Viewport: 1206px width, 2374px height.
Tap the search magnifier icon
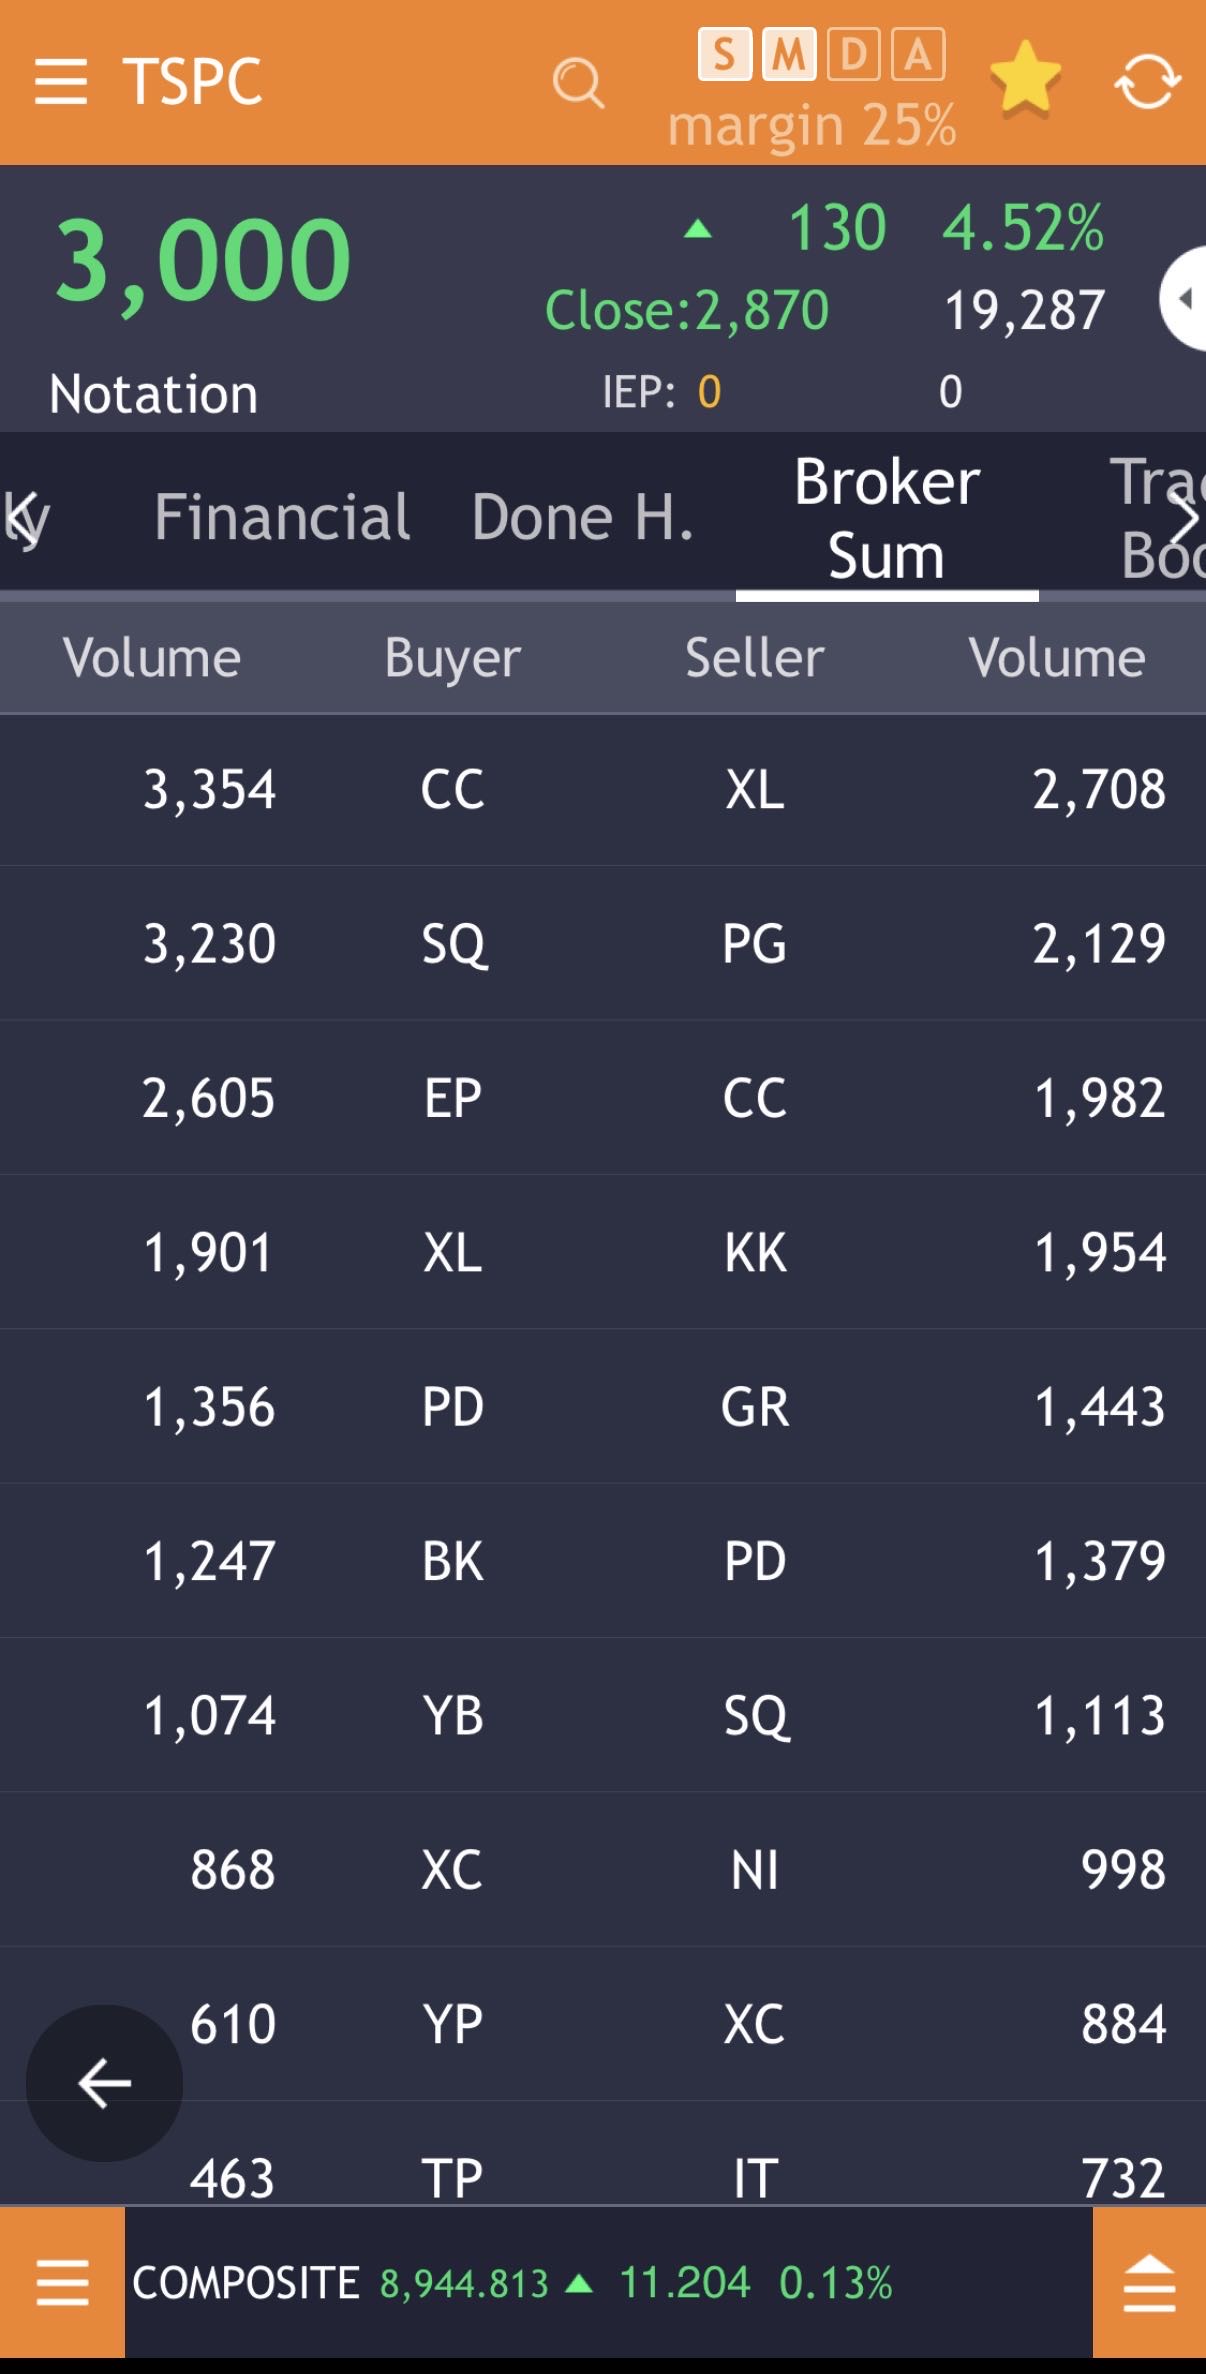578,83
